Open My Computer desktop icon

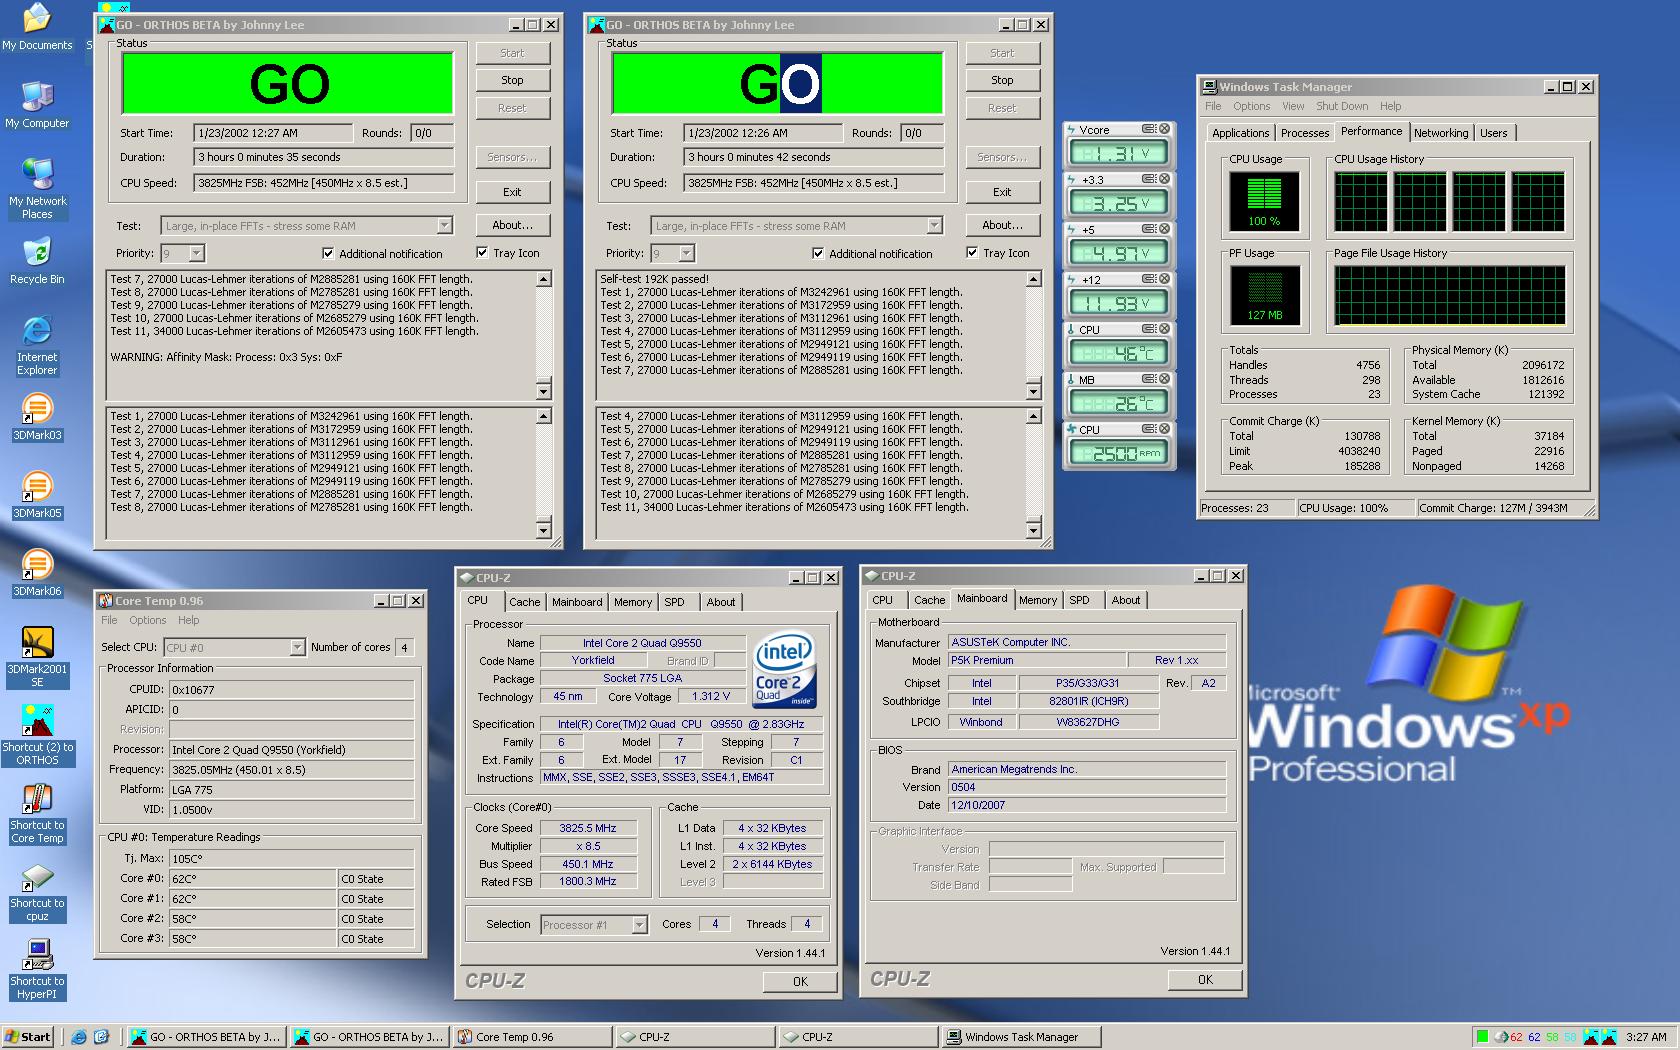(x=37, y=105)
